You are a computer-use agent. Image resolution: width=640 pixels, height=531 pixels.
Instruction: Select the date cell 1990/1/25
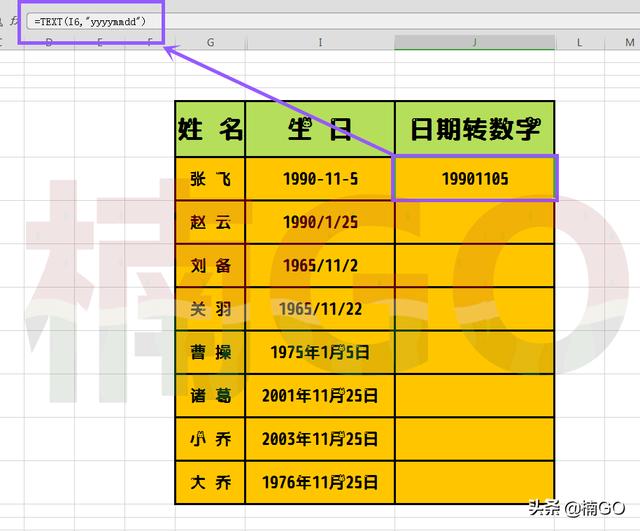[320, 222]
